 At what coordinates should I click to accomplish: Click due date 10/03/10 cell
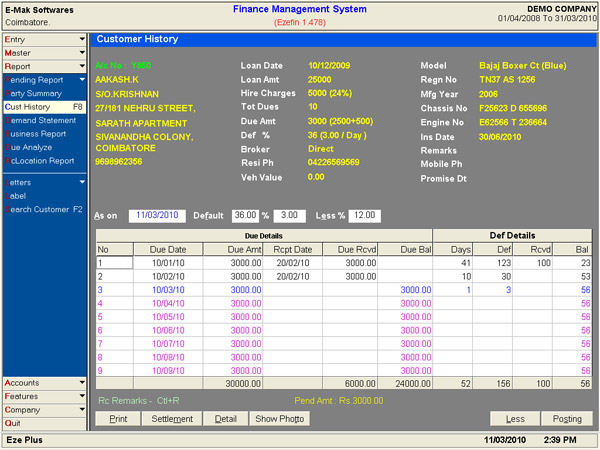click(168, 290)
